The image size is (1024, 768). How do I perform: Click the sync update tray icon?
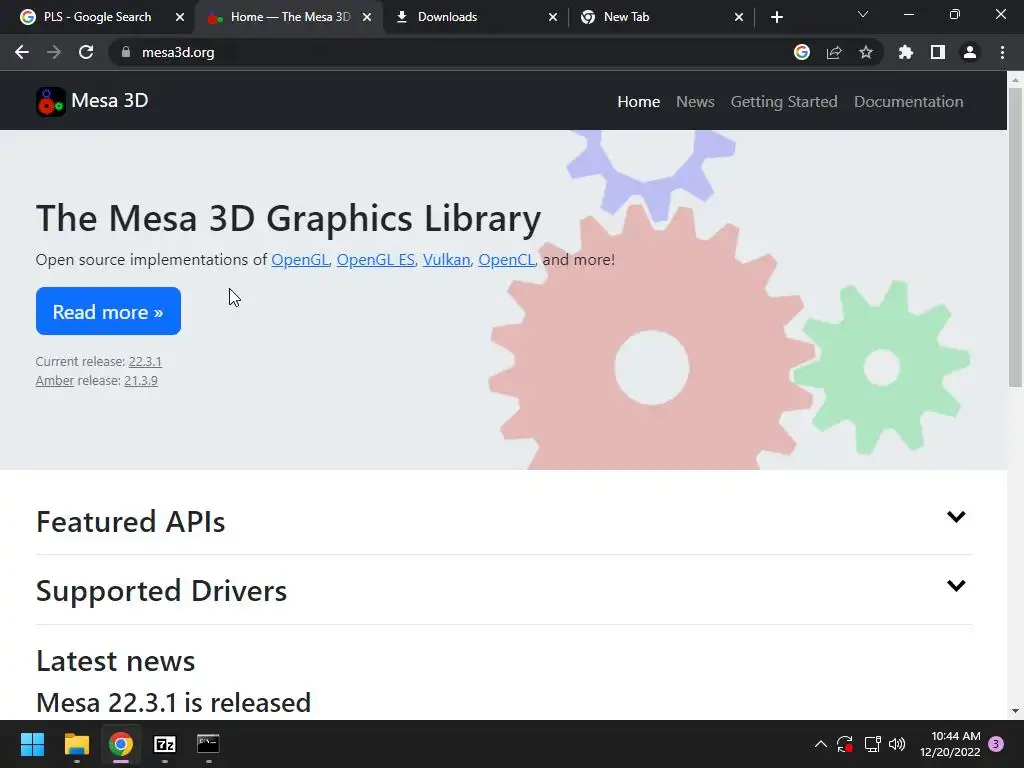(x=845, y=744)
